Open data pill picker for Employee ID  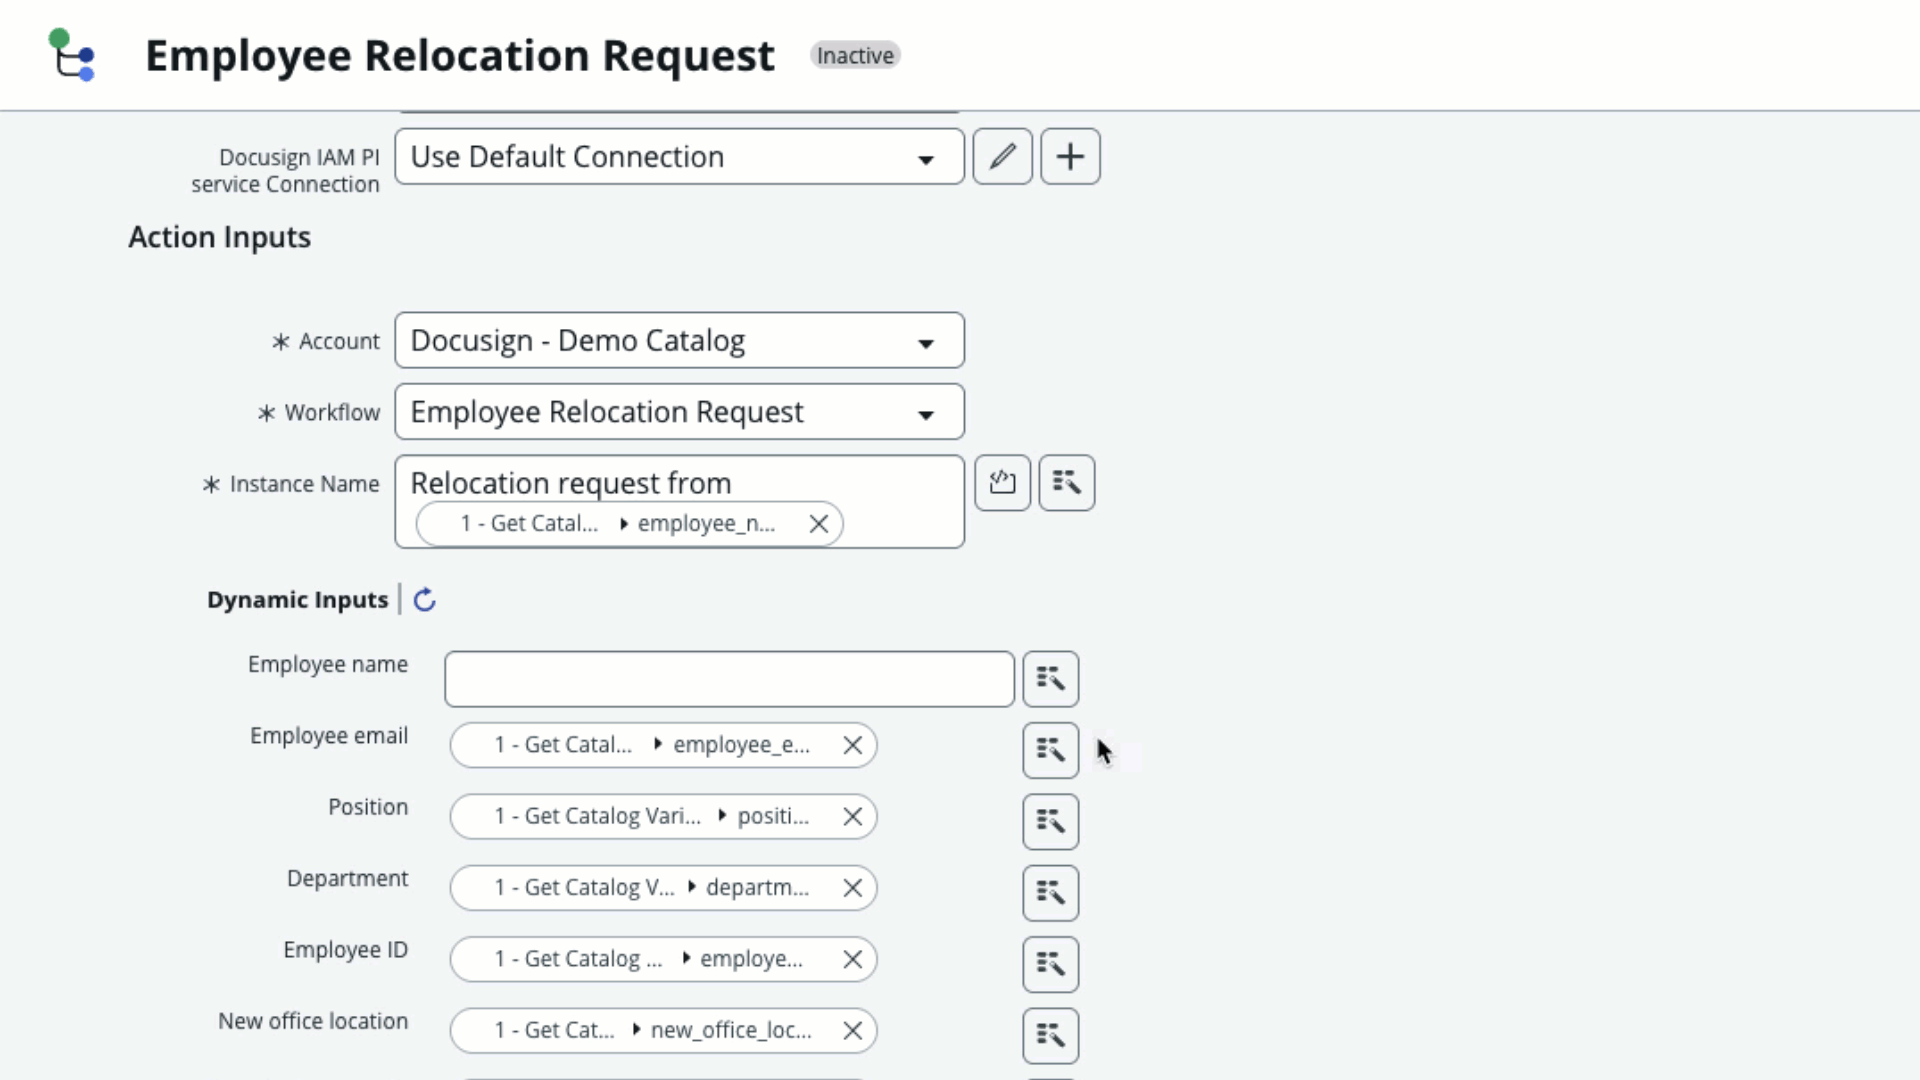coord(1049,964)
